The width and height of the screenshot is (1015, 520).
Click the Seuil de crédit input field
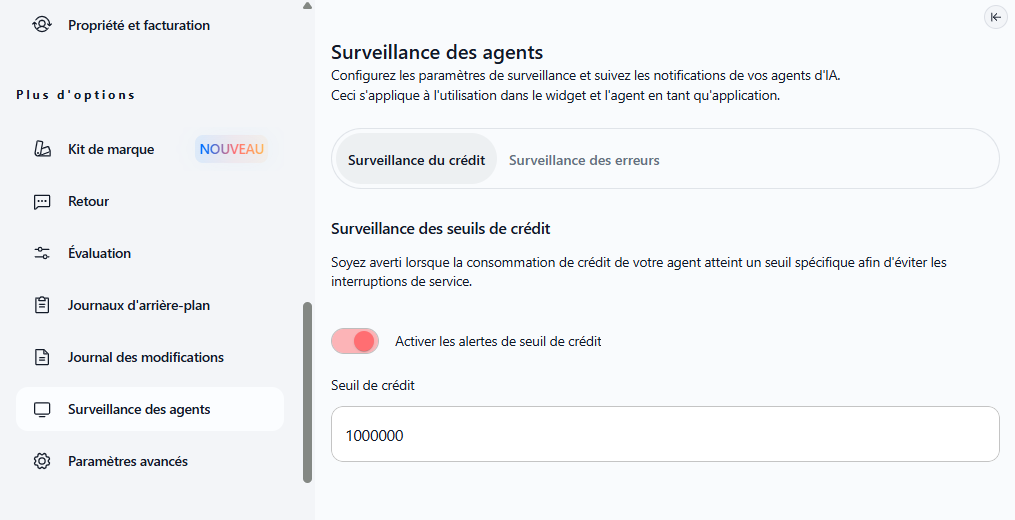(x=665, y=435)
